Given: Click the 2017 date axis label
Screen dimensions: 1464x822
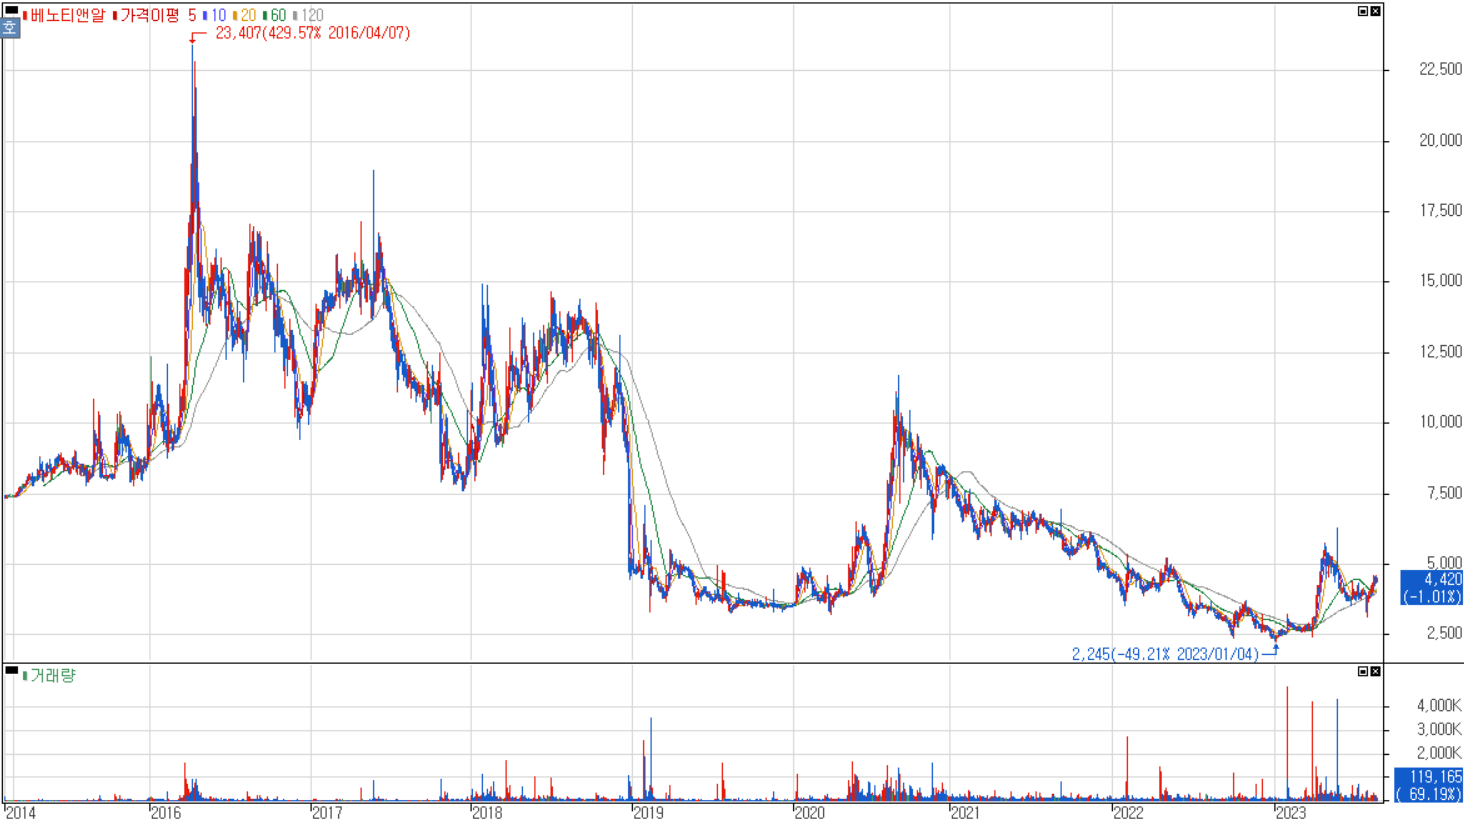Looking at the screenshot, I should [x=327, y=813].
